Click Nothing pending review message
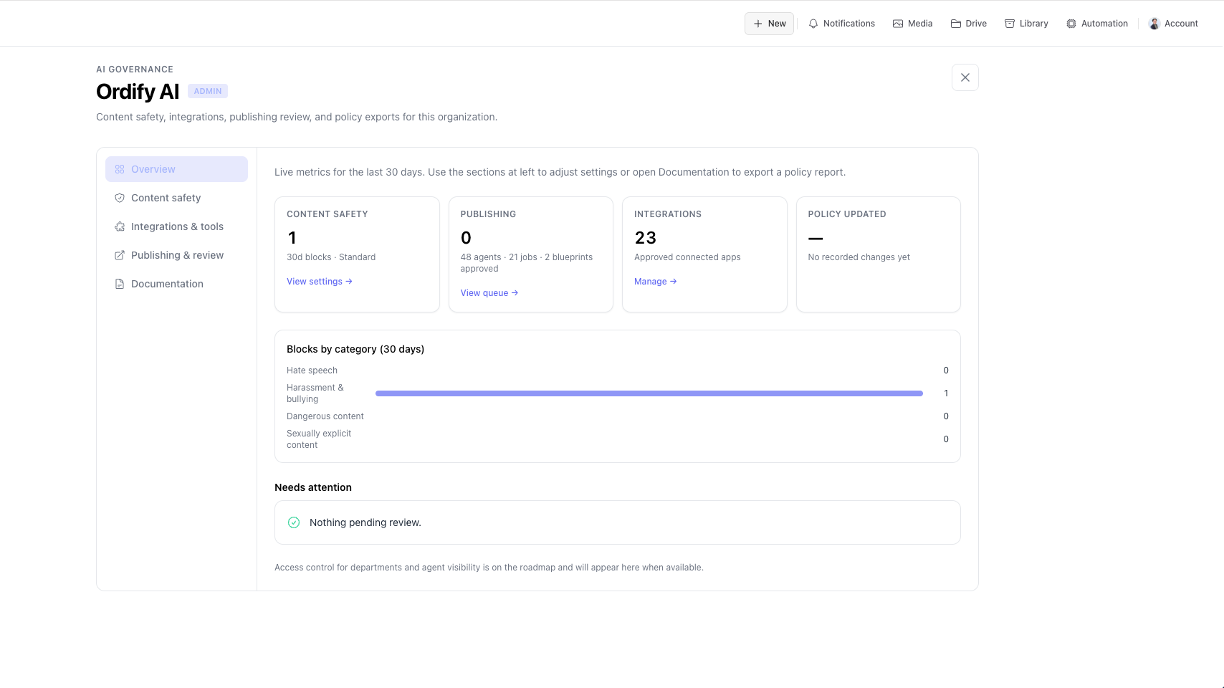 [365, 522]
